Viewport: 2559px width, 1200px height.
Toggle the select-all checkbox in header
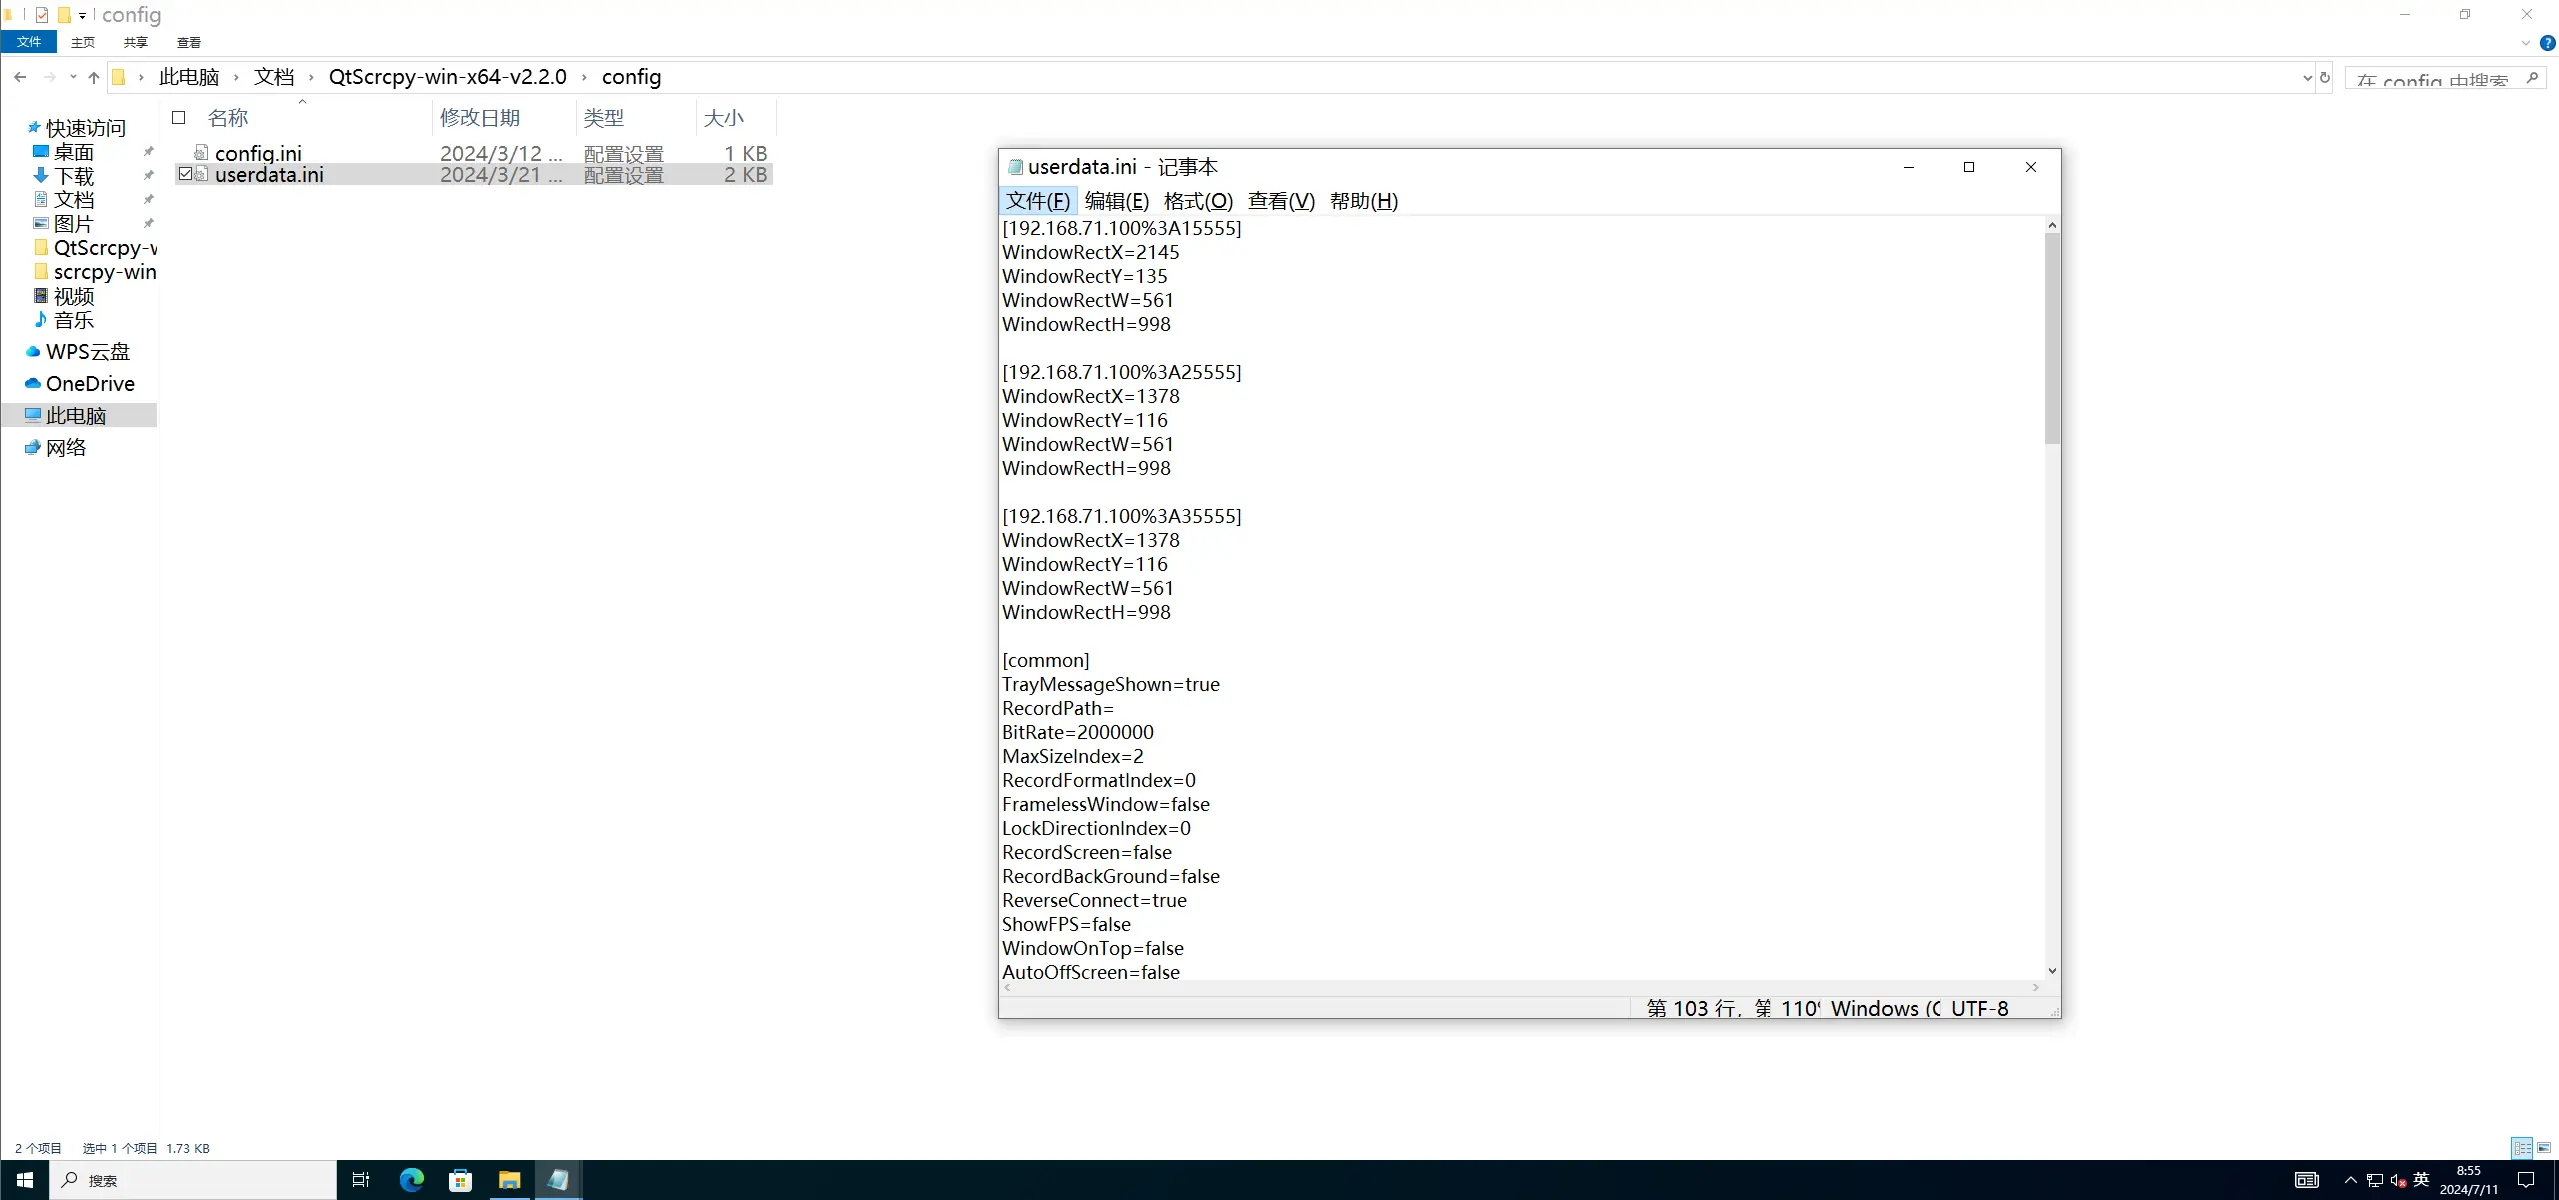179,118
